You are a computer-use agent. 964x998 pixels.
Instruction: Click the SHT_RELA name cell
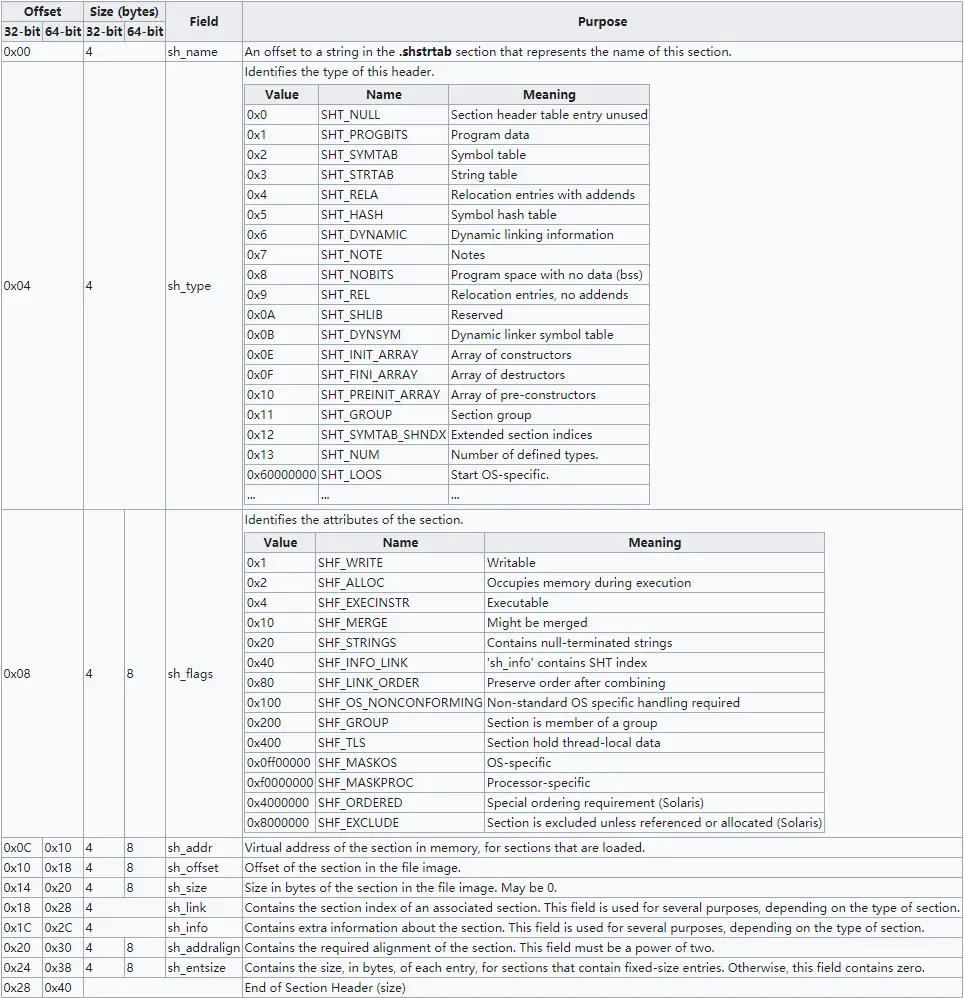pos(383,195)
